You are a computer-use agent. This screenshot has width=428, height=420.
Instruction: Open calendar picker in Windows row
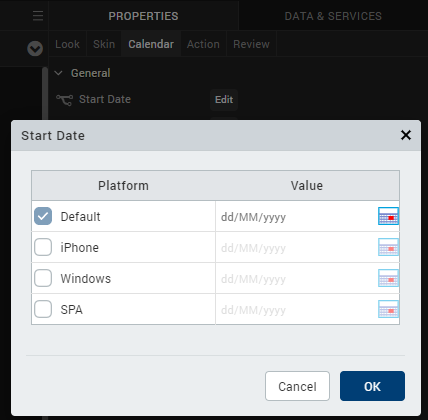[388, 278]
